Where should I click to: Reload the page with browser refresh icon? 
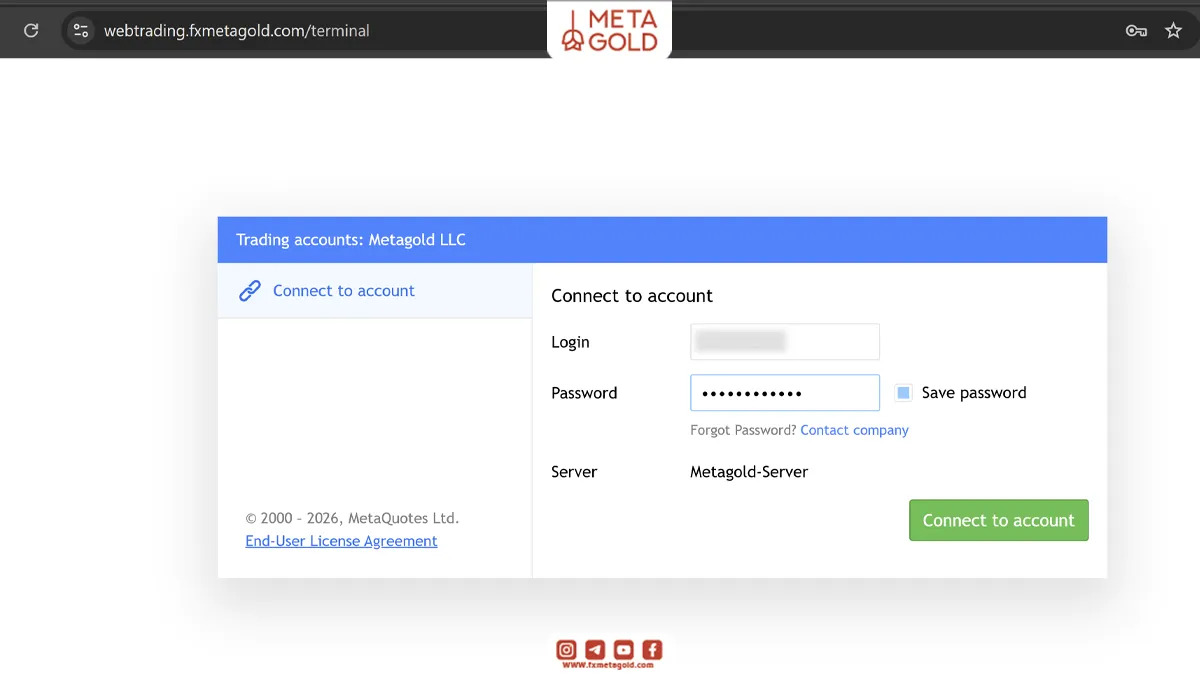click(x=31, y=31)
